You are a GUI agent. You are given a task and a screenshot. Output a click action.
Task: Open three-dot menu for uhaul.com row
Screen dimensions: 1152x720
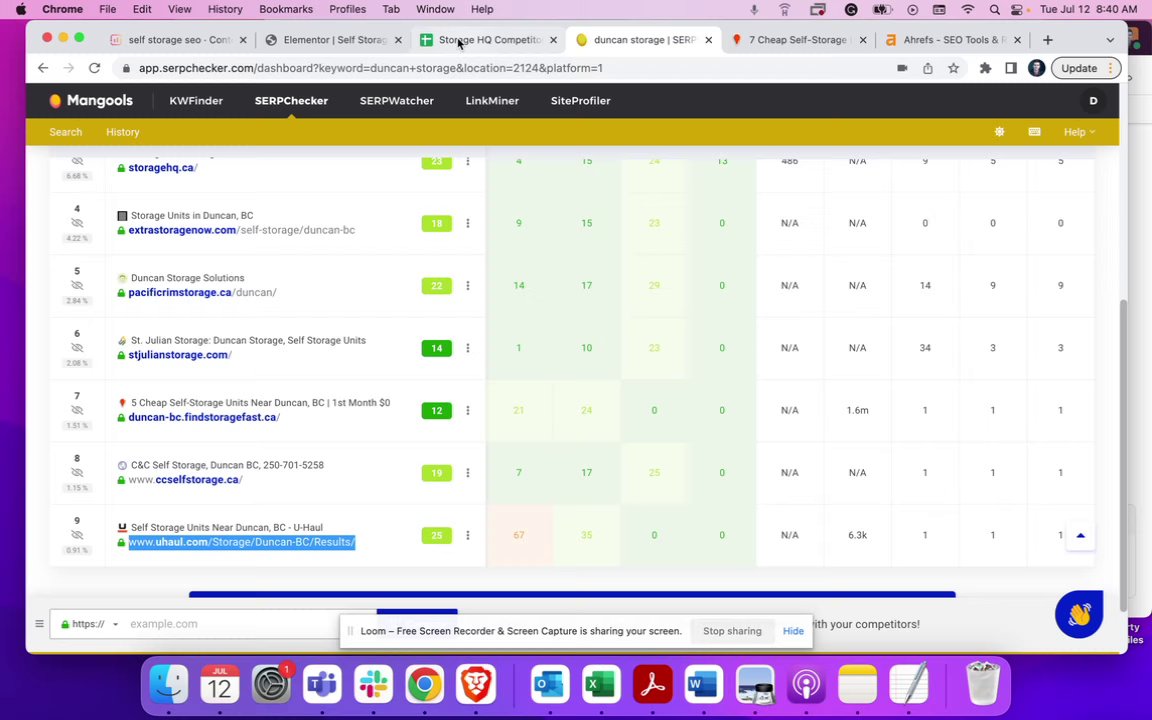[x=467, y=536]
